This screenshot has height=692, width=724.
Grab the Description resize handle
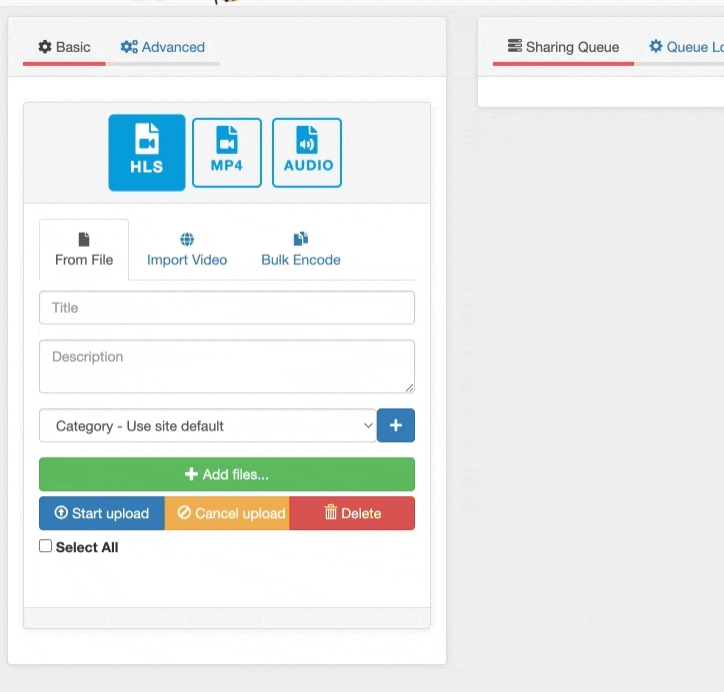pyautogui.click(x=410, y=388)
